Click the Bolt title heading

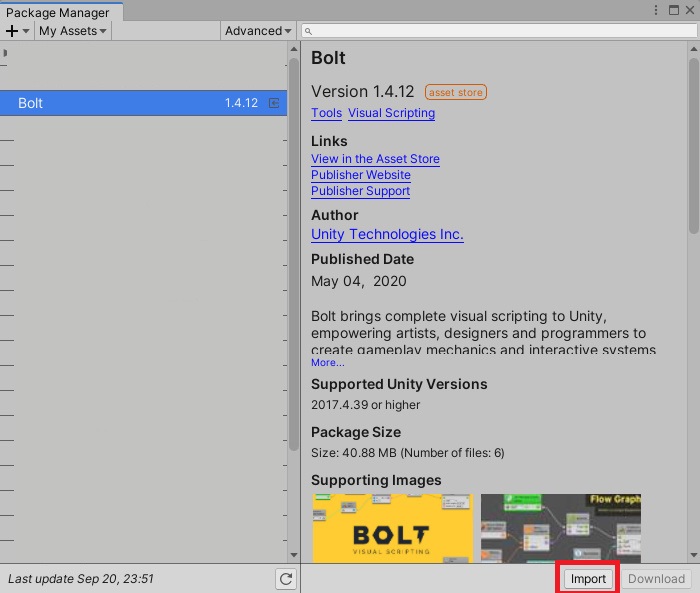click(328, 58)
